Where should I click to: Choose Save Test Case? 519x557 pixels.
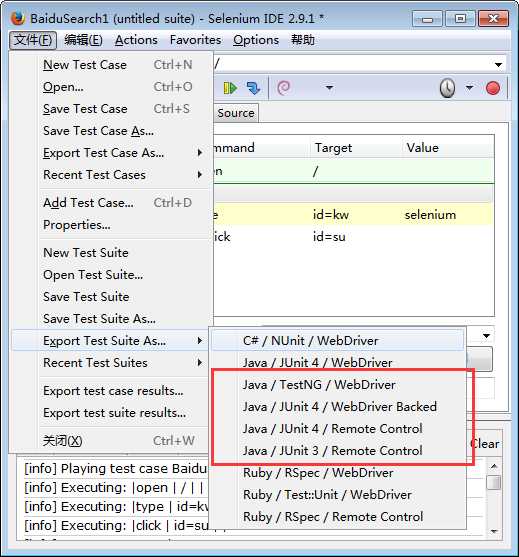coord(111,109)
